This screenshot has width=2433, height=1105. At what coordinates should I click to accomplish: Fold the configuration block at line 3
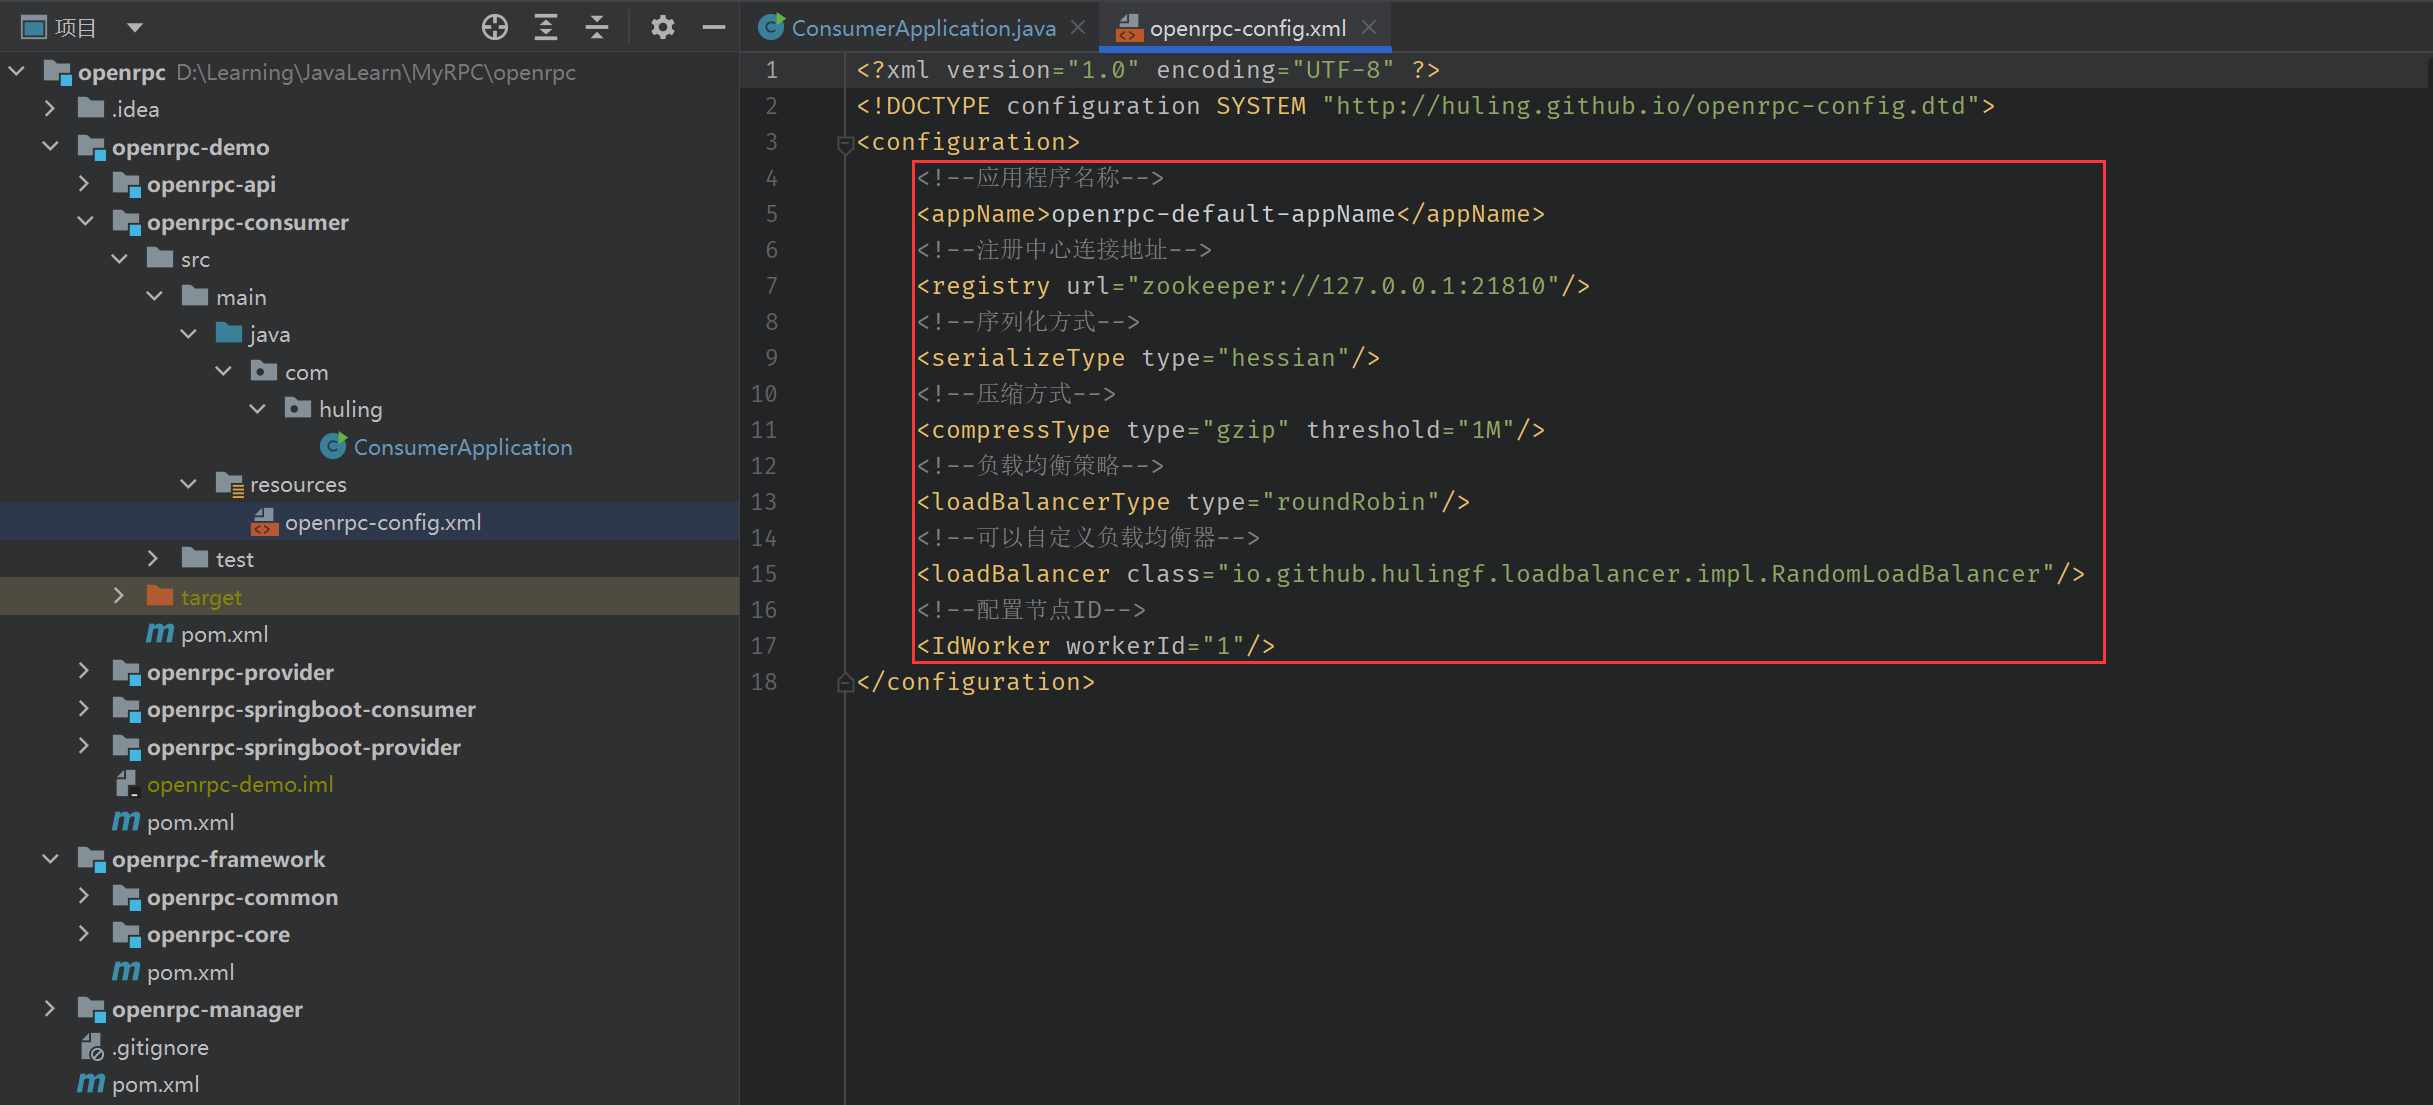tap(844, 143)
